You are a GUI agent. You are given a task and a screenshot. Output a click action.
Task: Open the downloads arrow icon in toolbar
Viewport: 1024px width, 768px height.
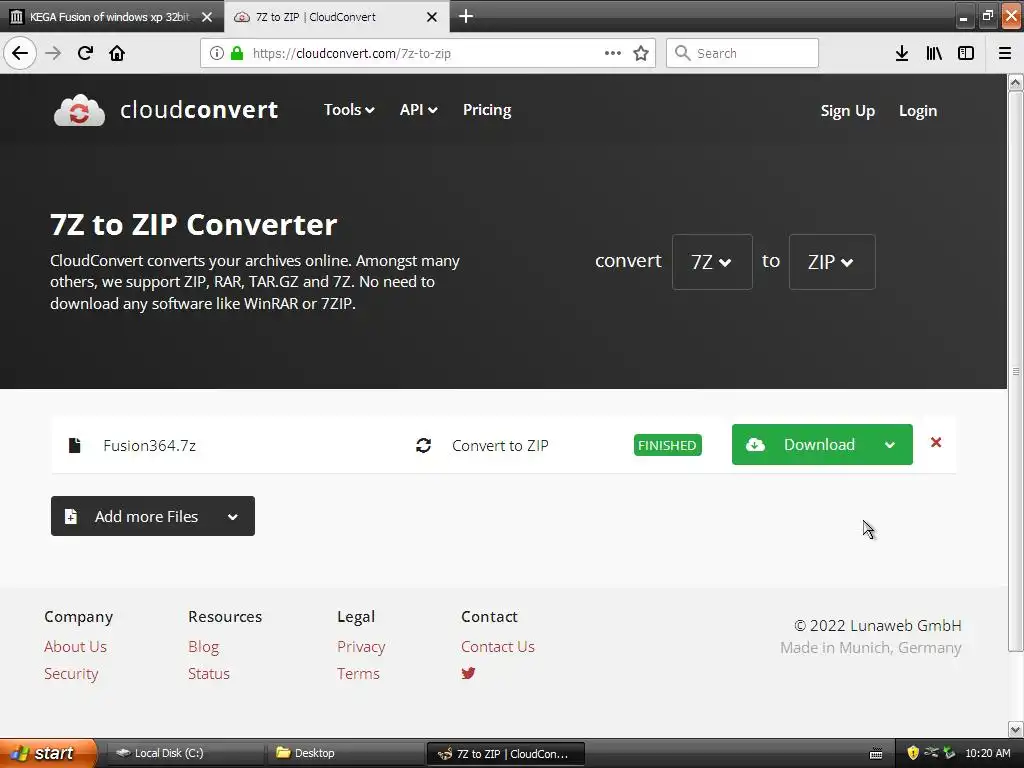coord(902,53)
